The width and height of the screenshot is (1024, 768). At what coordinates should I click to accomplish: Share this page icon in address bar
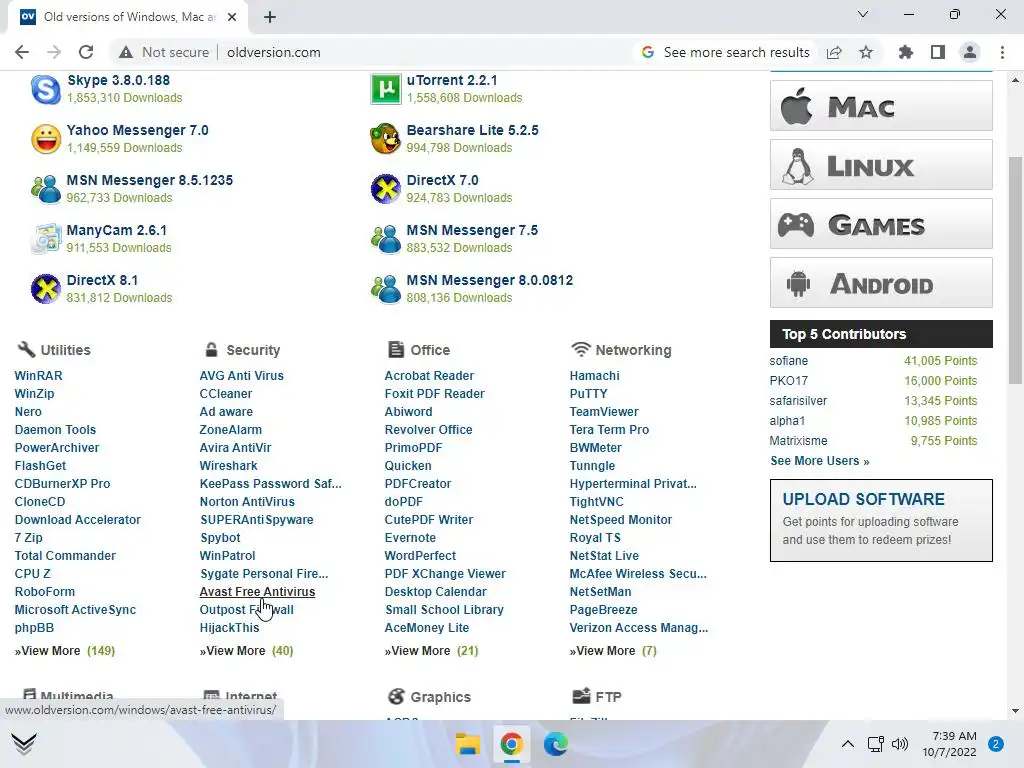click(834, 52)
